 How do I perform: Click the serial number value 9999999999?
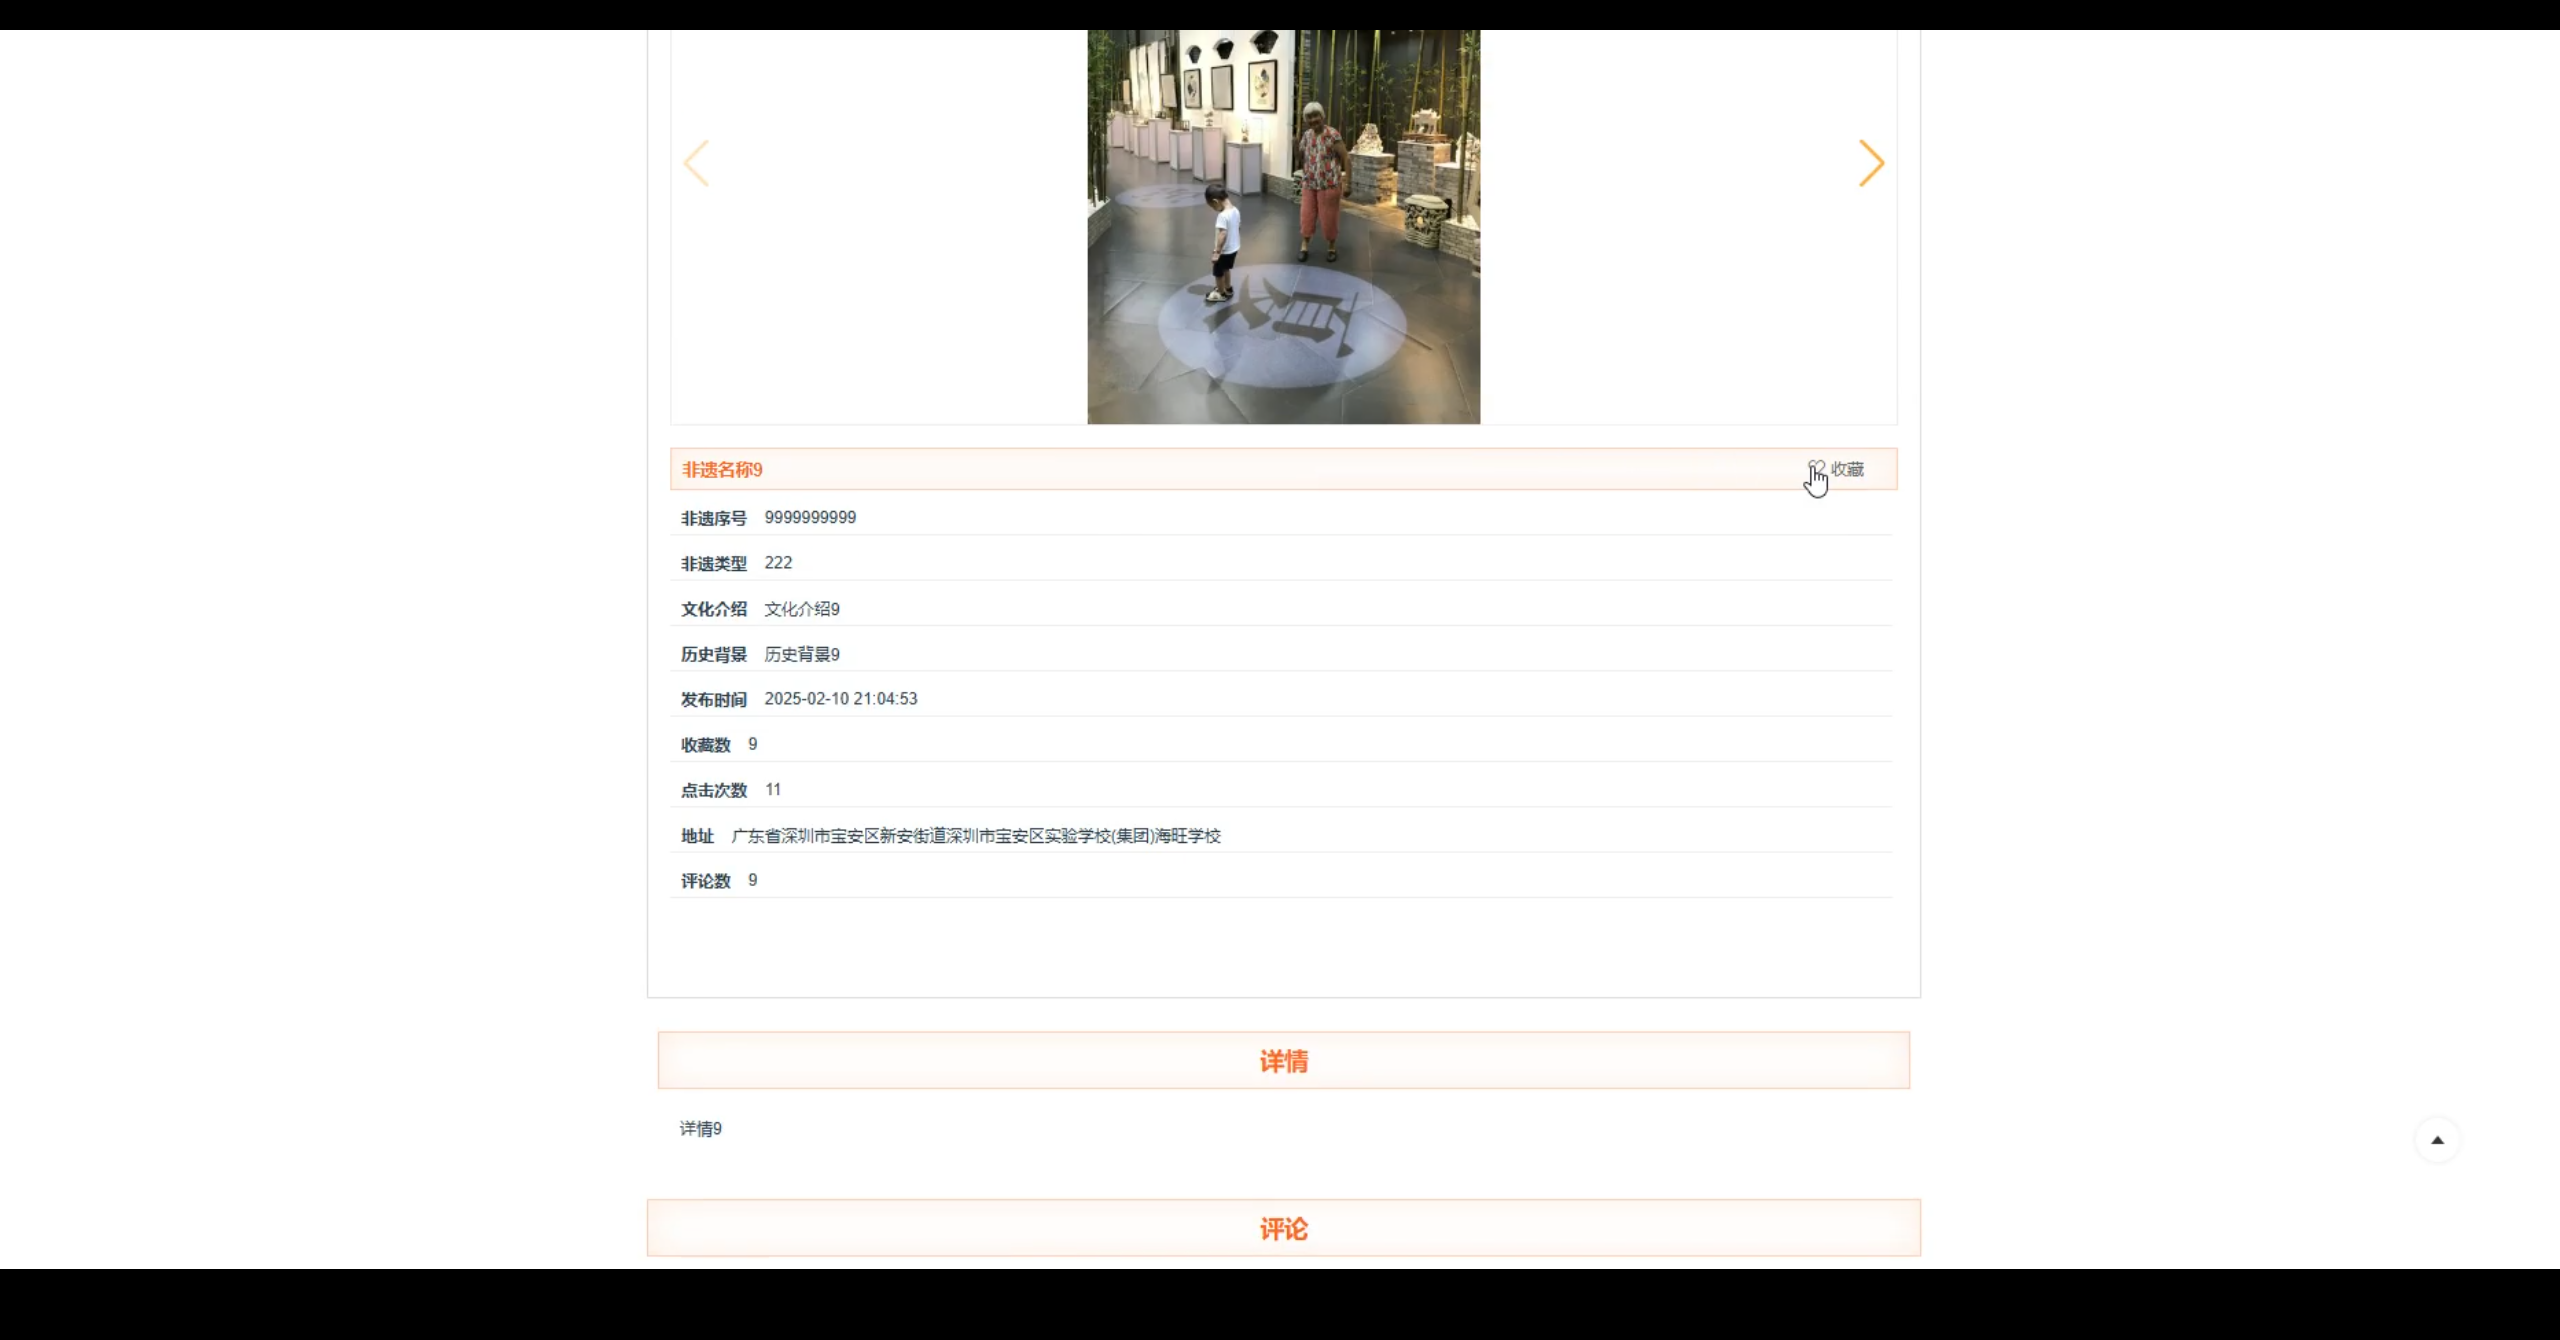click(x=810, y=518)
